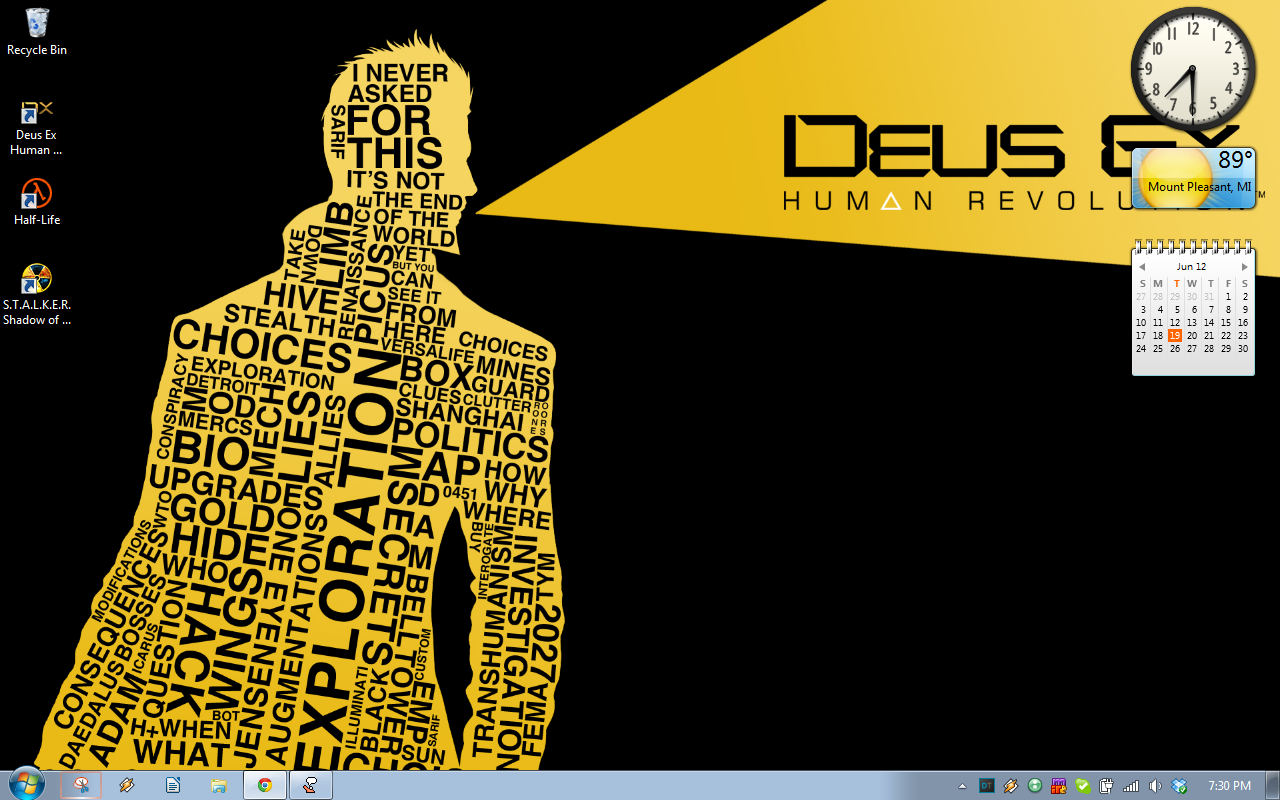Select date 30 in the bottom calendar row
Viewport: 1280px width, 800px height.
pyautogui.click(x=1243, y=349)
